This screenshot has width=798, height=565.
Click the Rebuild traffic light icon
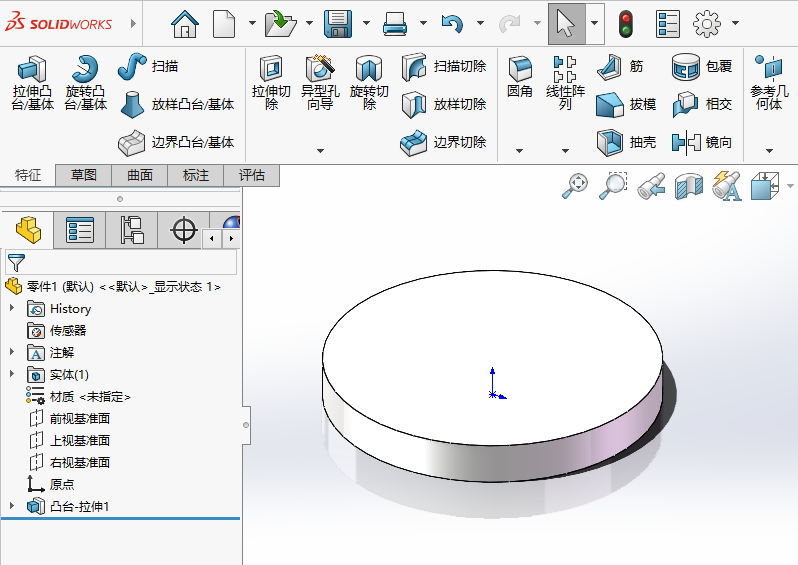click(x=626, y=23)
